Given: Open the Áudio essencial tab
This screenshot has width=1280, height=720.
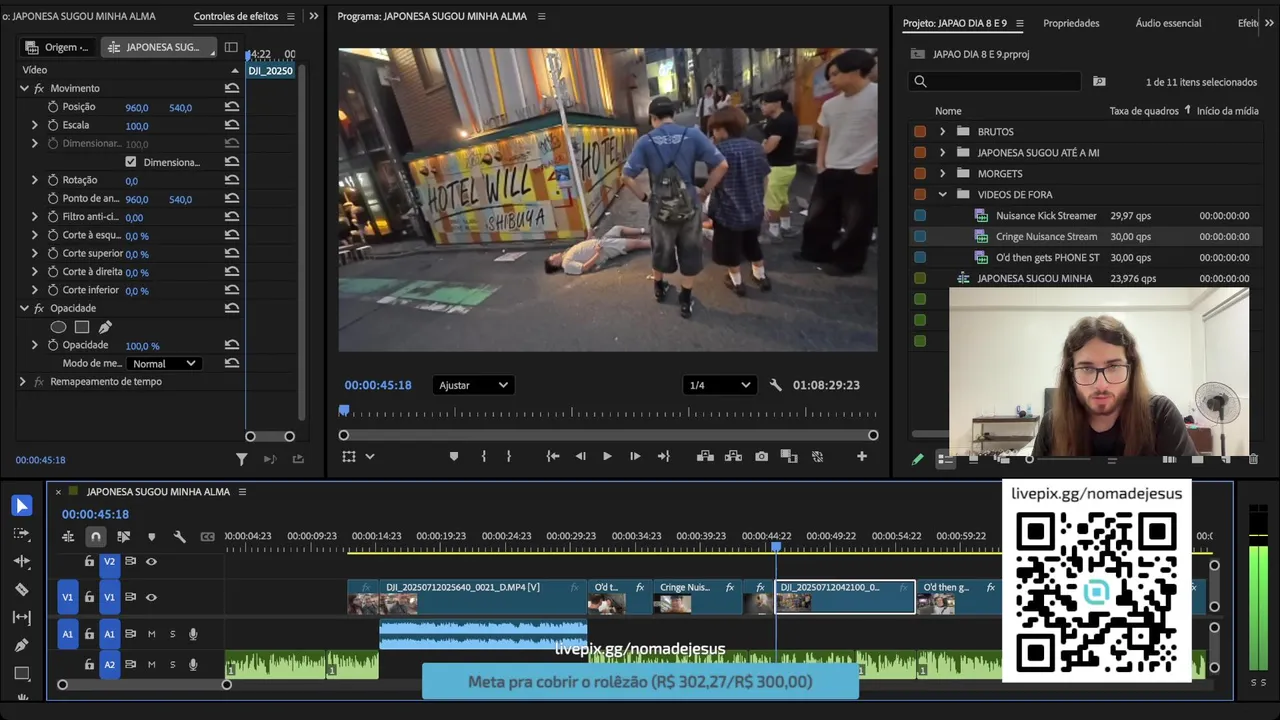Looking at the screenshot, I should click(x=1168, y=23).
